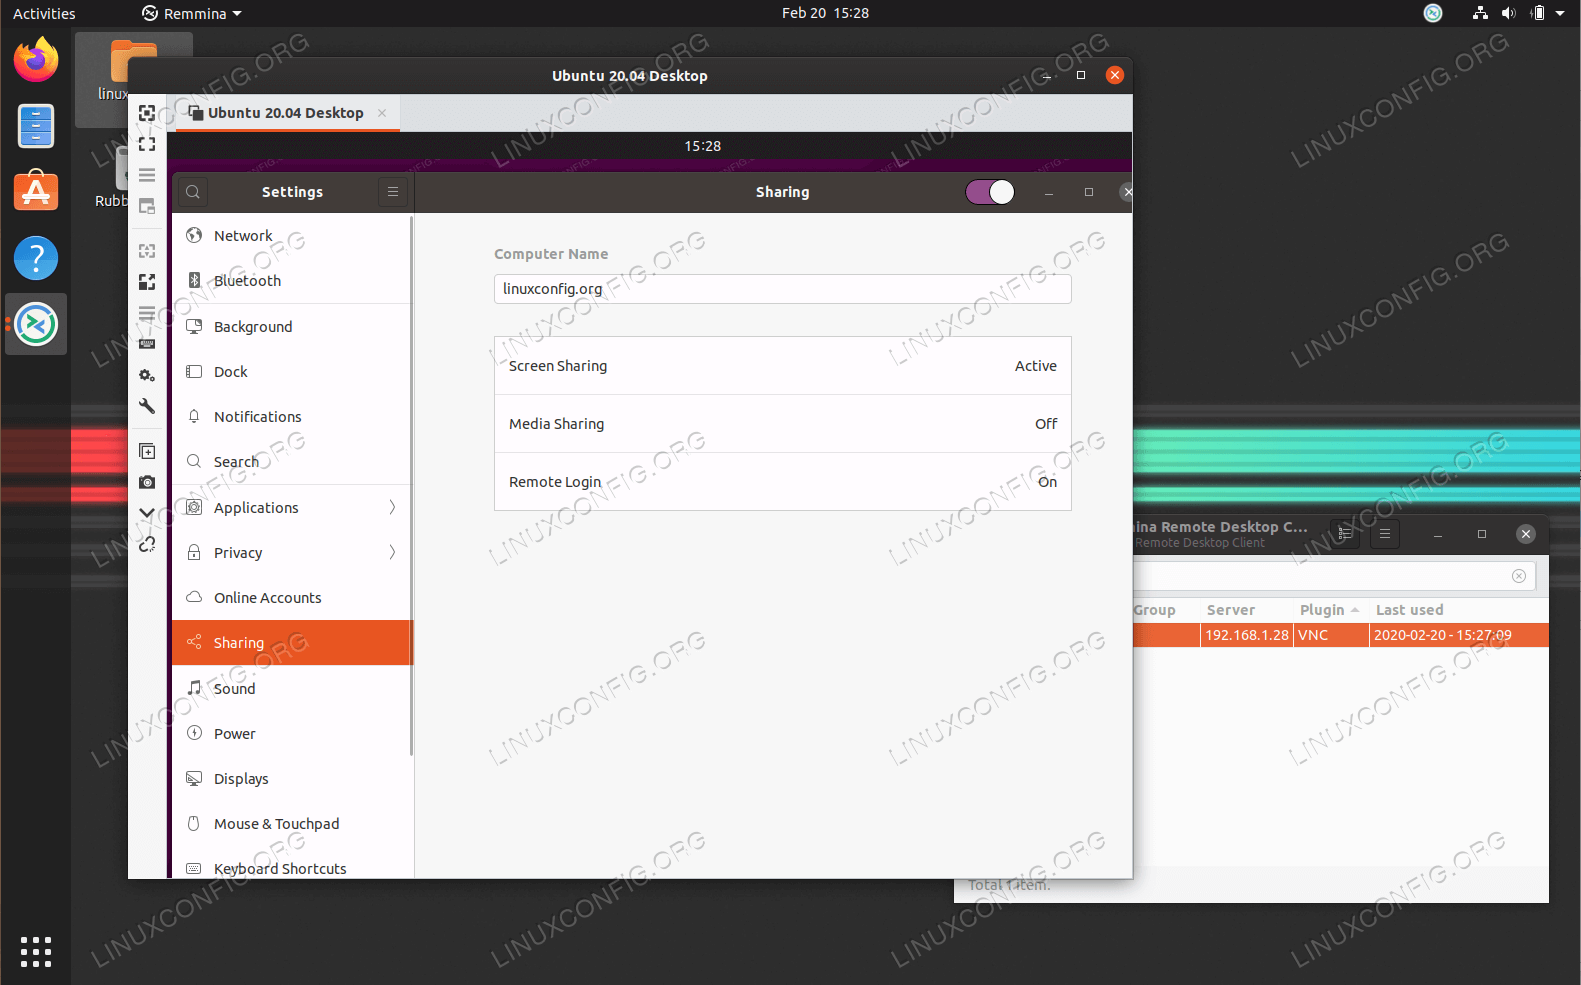Show Applications grid in the dock
Viewport: 1581px width, 985px height.
pyautogui.click(x=36, y=952)
